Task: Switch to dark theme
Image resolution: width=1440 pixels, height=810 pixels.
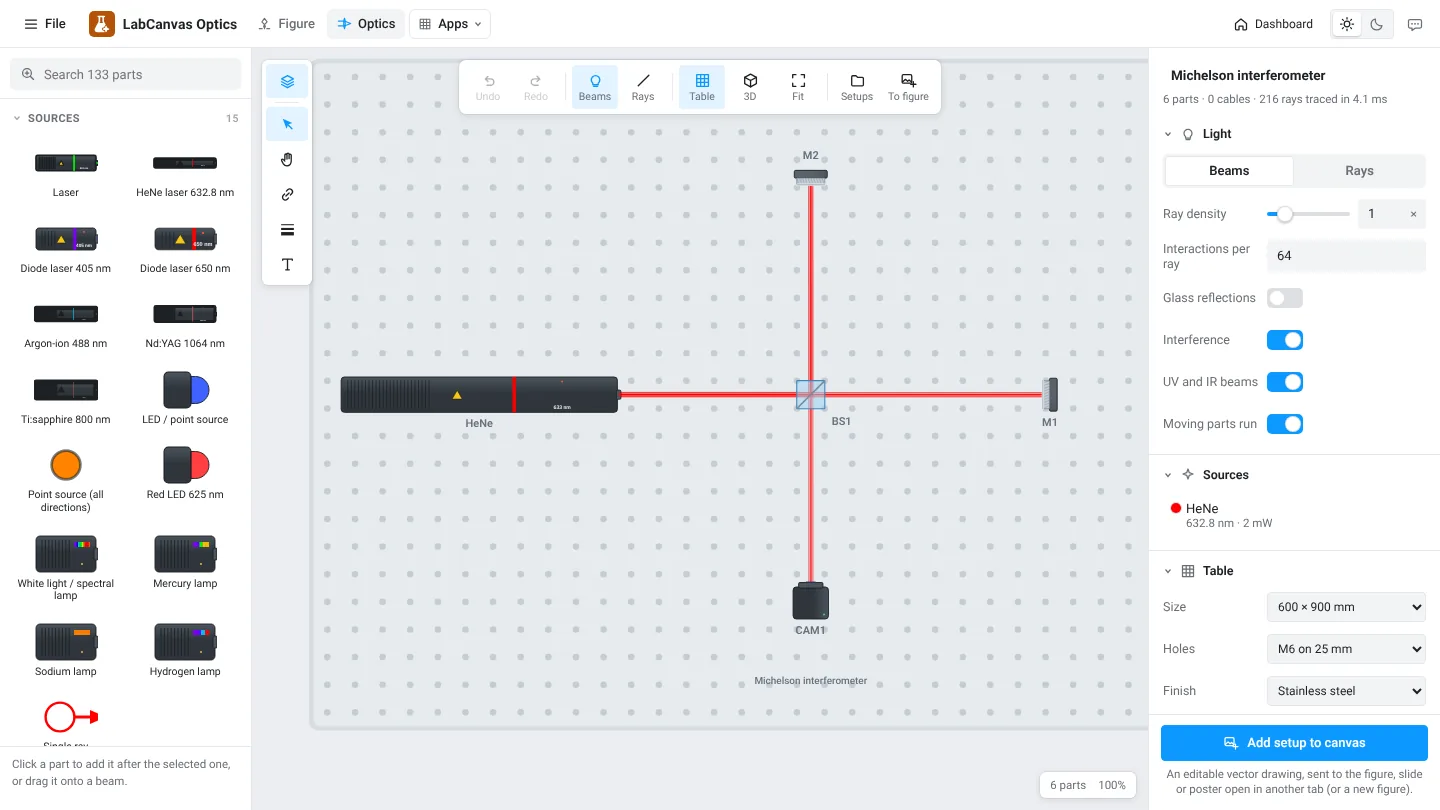Action: pos(1377,24)
